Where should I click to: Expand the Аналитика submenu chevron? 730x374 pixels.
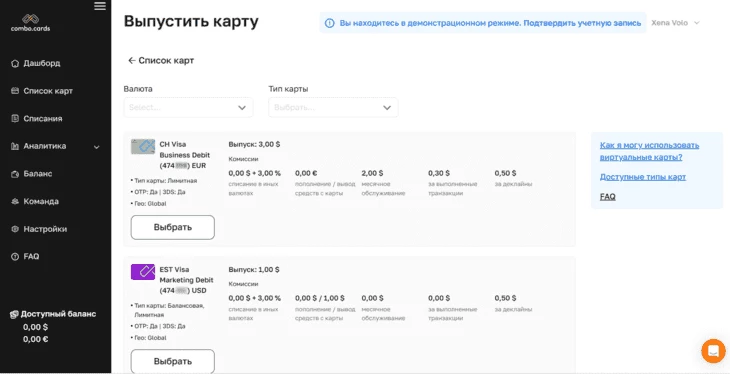tap(96, 147)
